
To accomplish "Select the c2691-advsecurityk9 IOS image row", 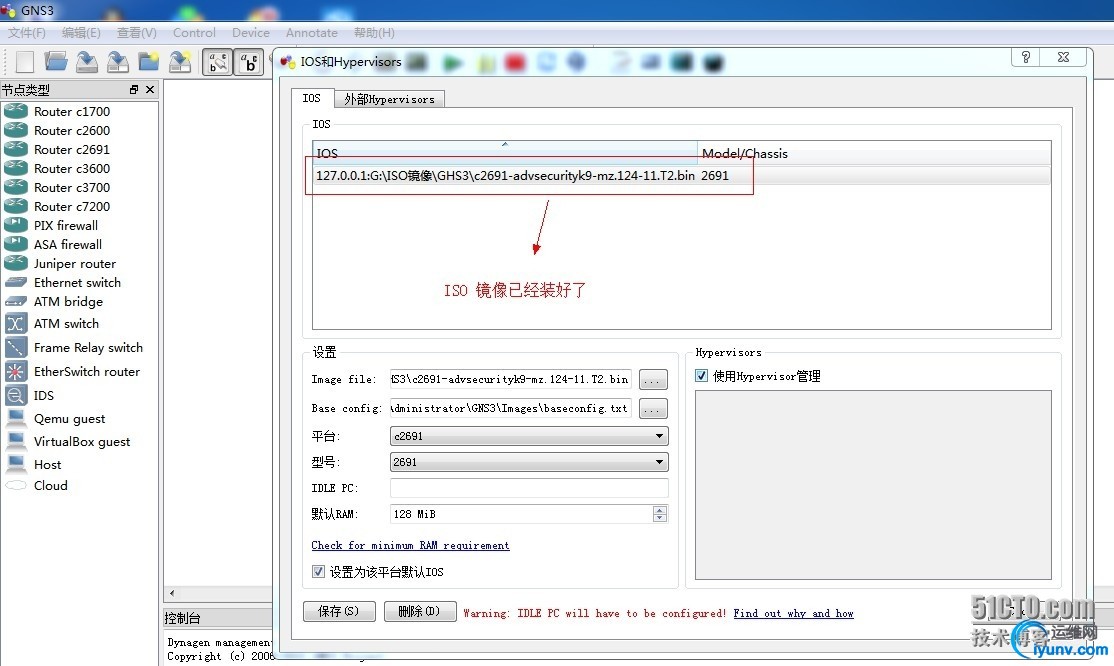I will click(681, 176).
